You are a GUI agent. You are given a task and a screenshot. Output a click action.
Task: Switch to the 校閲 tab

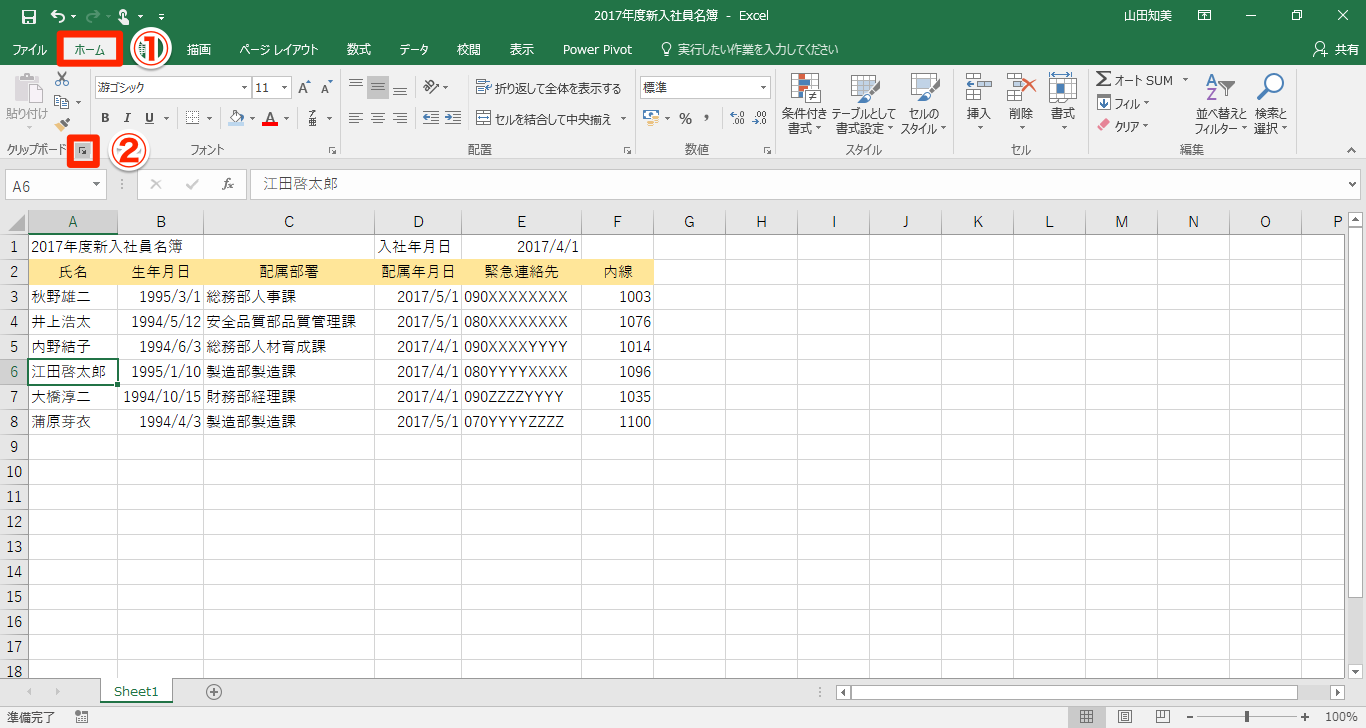[468, 49]
